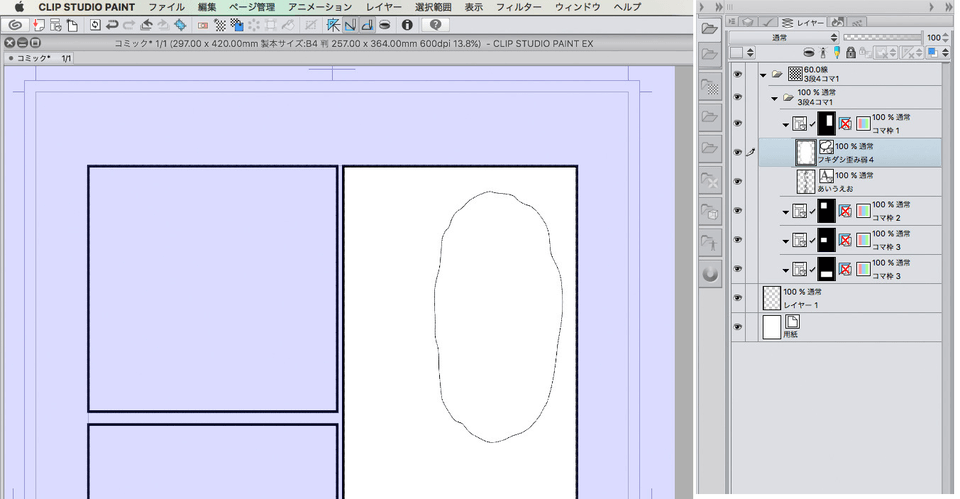Collapse the コマ枠 1 frame folder

(785, 124)
